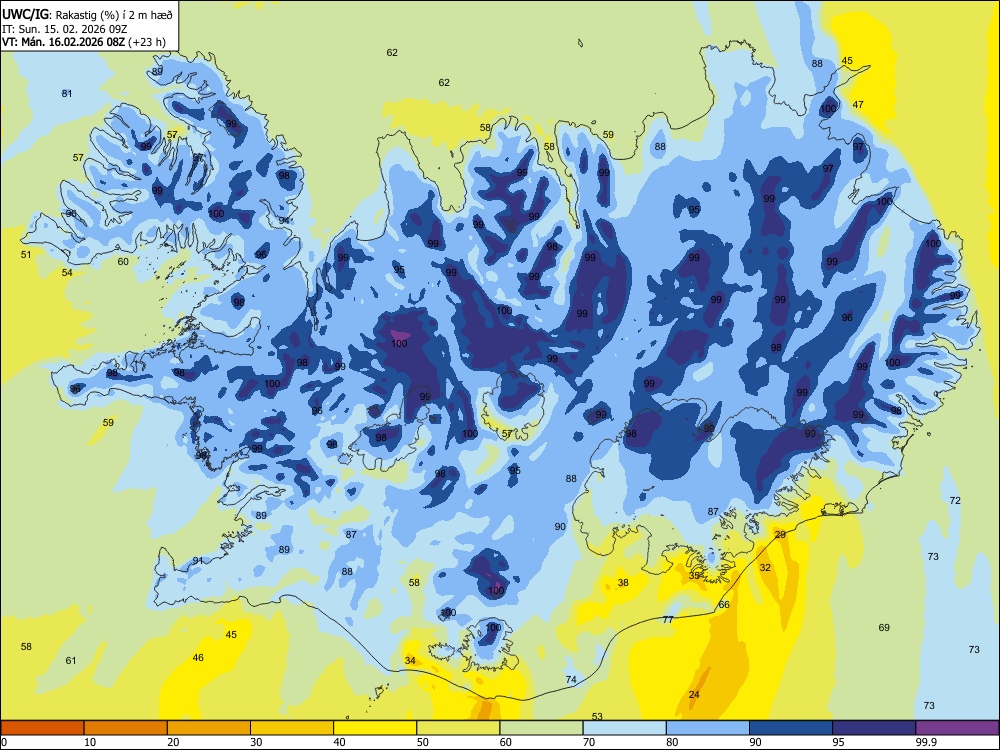Click the humidity value '94' on the map
Image resolution: width=1000 pixels, height=750 pixels.
(x=284, y=221)
